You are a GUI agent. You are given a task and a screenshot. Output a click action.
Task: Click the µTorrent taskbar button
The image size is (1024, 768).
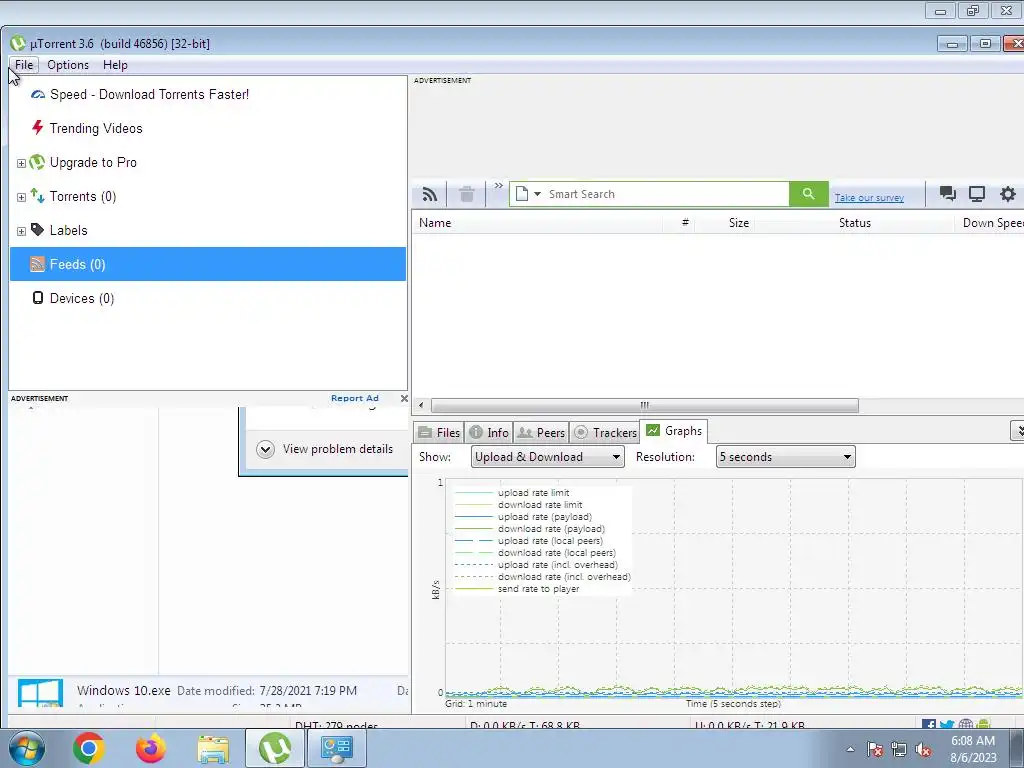(274, 748)
